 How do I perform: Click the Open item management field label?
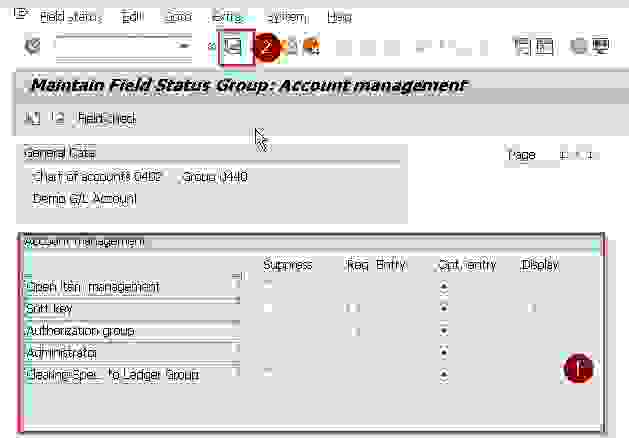92,286
